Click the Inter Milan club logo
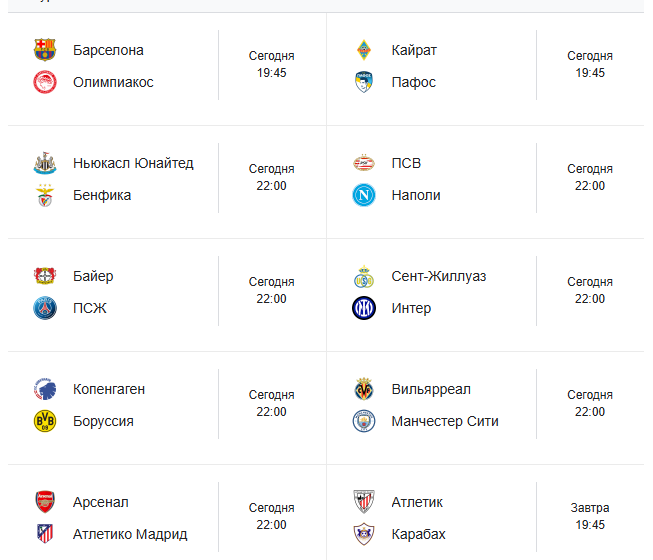Image resolution: width=653 pixels, height=560 pixels. (x=364, y=308)
